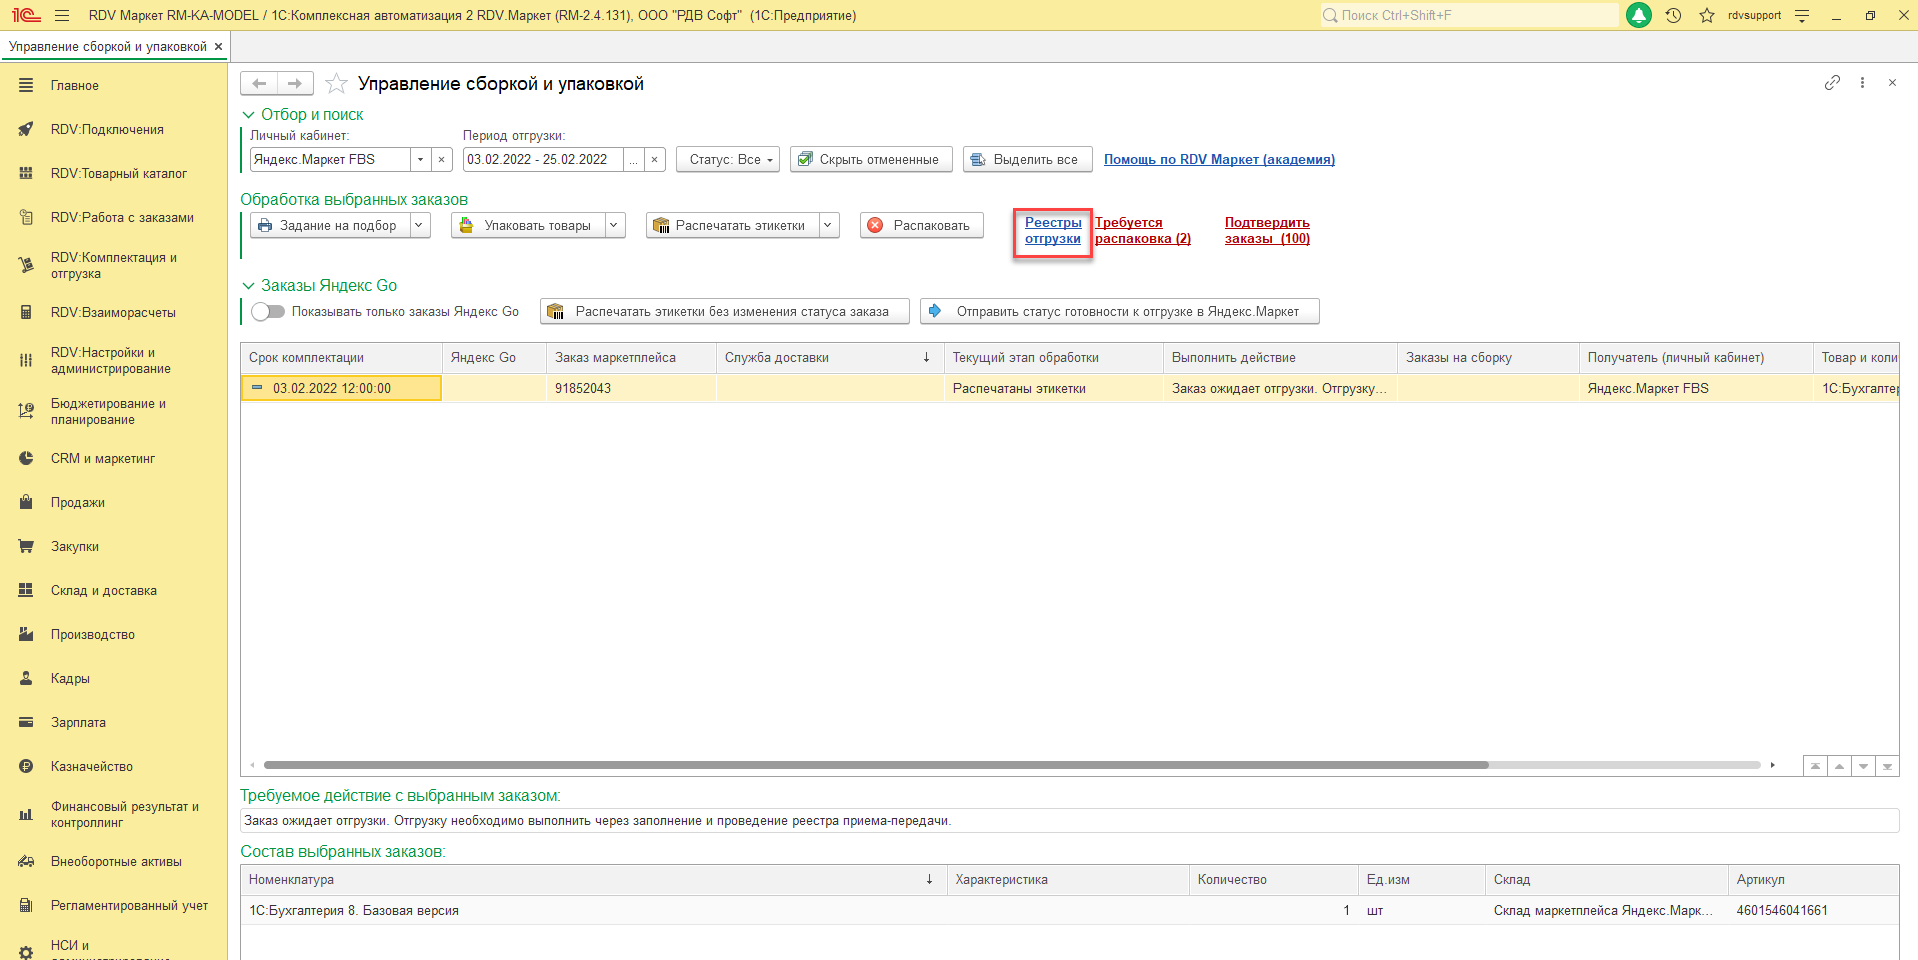Open the history clock icon in title bar
Viewport: 1918px width, 960px height.
(1673, 15)
